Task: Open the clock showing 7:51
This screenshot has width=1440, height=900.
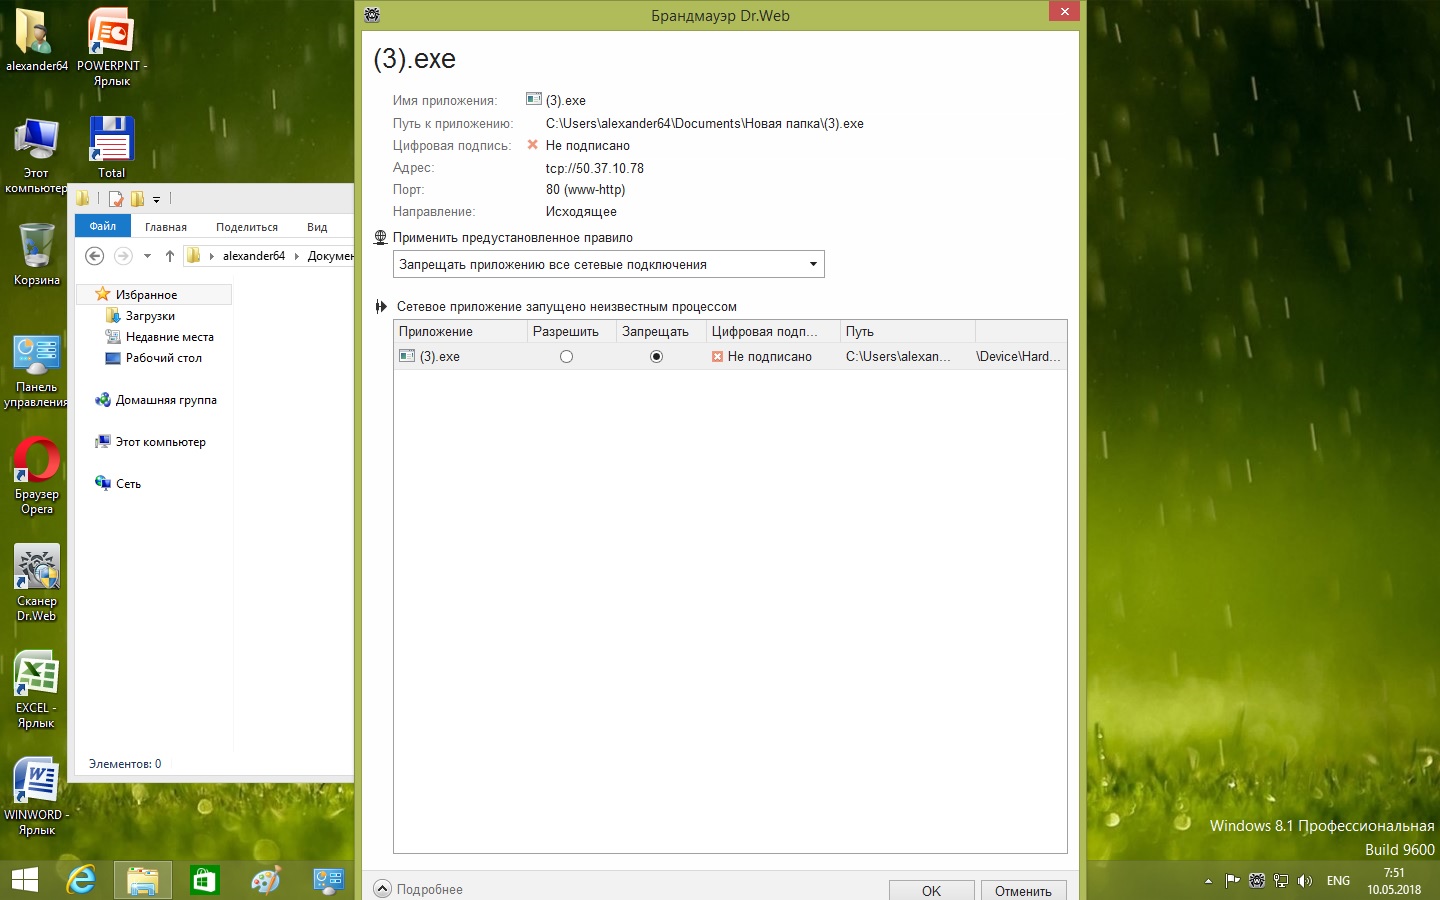Action: [1394, 881]
